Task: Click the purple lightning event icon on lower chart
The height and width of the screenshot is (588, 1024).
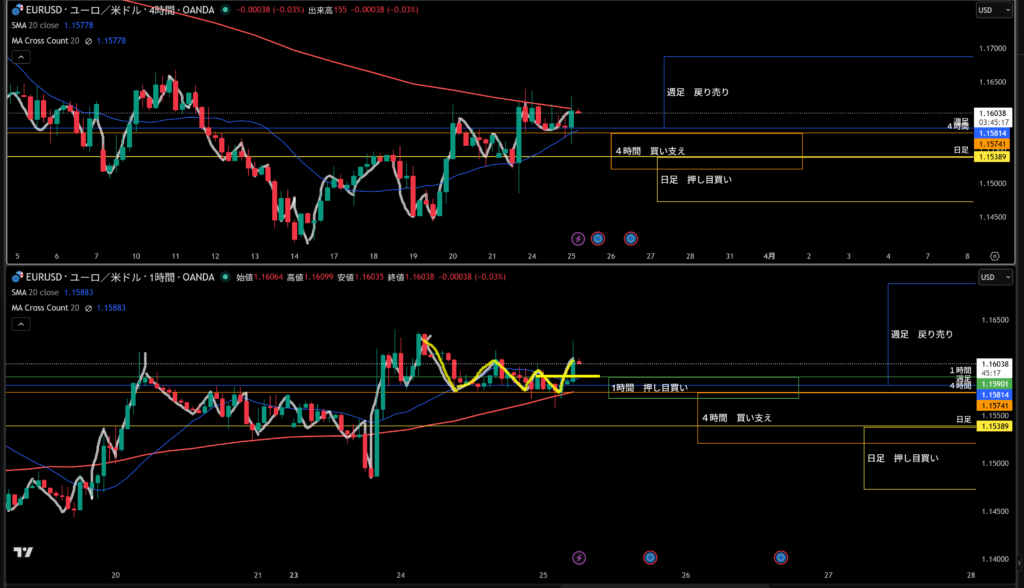Action: [578, 556]
